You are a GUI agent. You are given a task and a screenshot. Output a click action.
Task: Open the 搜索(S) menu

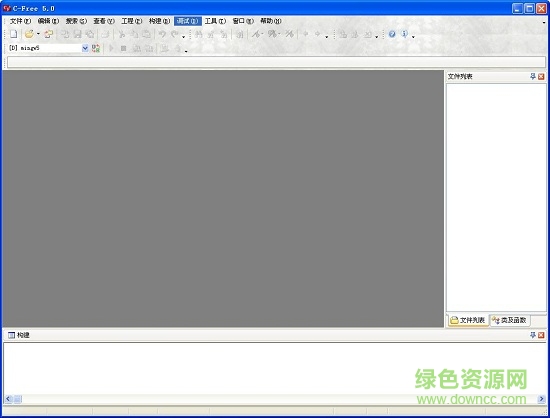(76, 21)
